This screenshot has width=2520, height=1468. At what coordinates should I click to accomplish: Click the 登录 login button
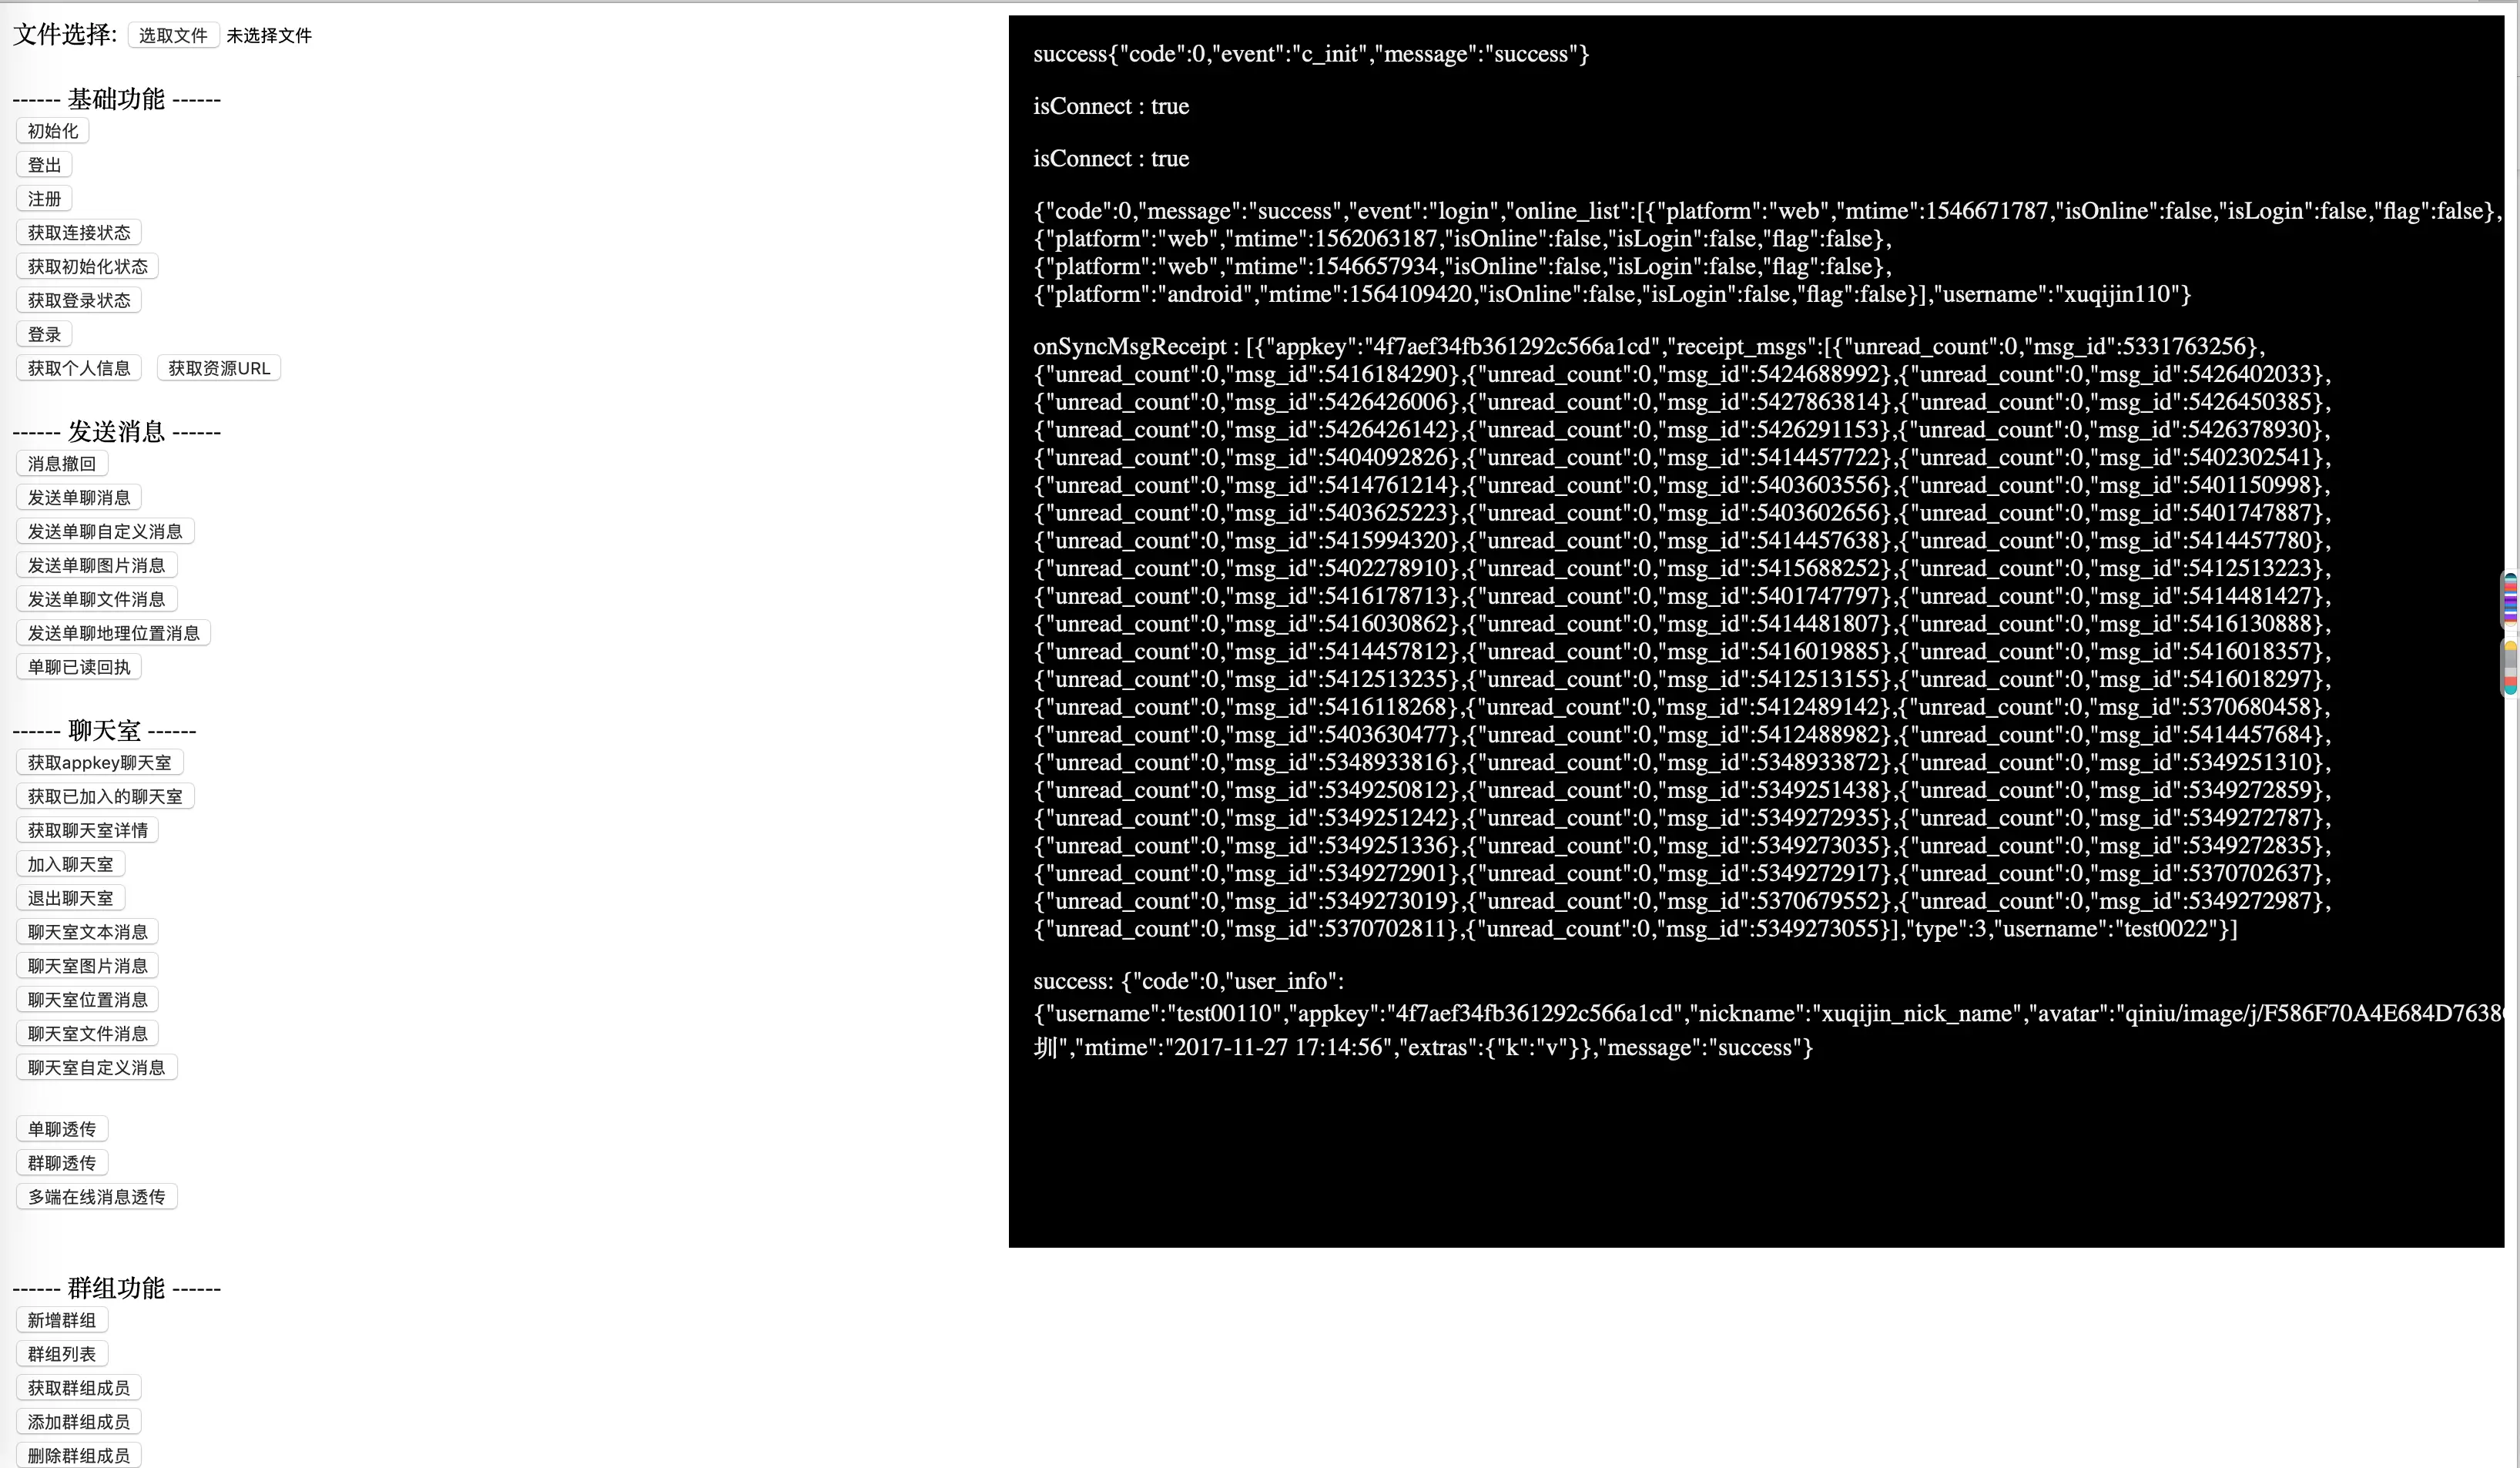pos(44,334)
